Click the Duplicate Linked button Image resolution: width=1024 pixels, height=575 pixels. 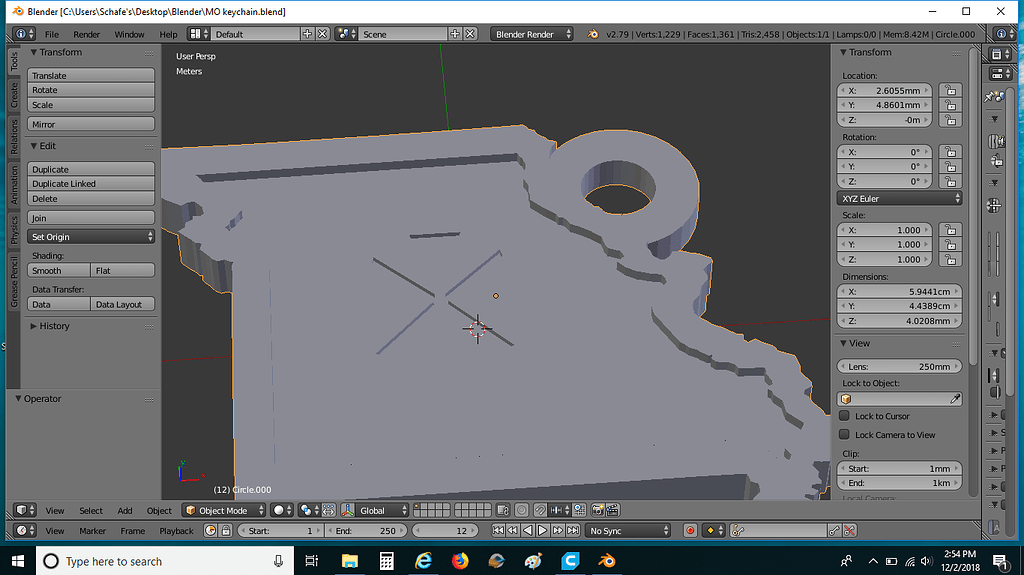(91, 184)
